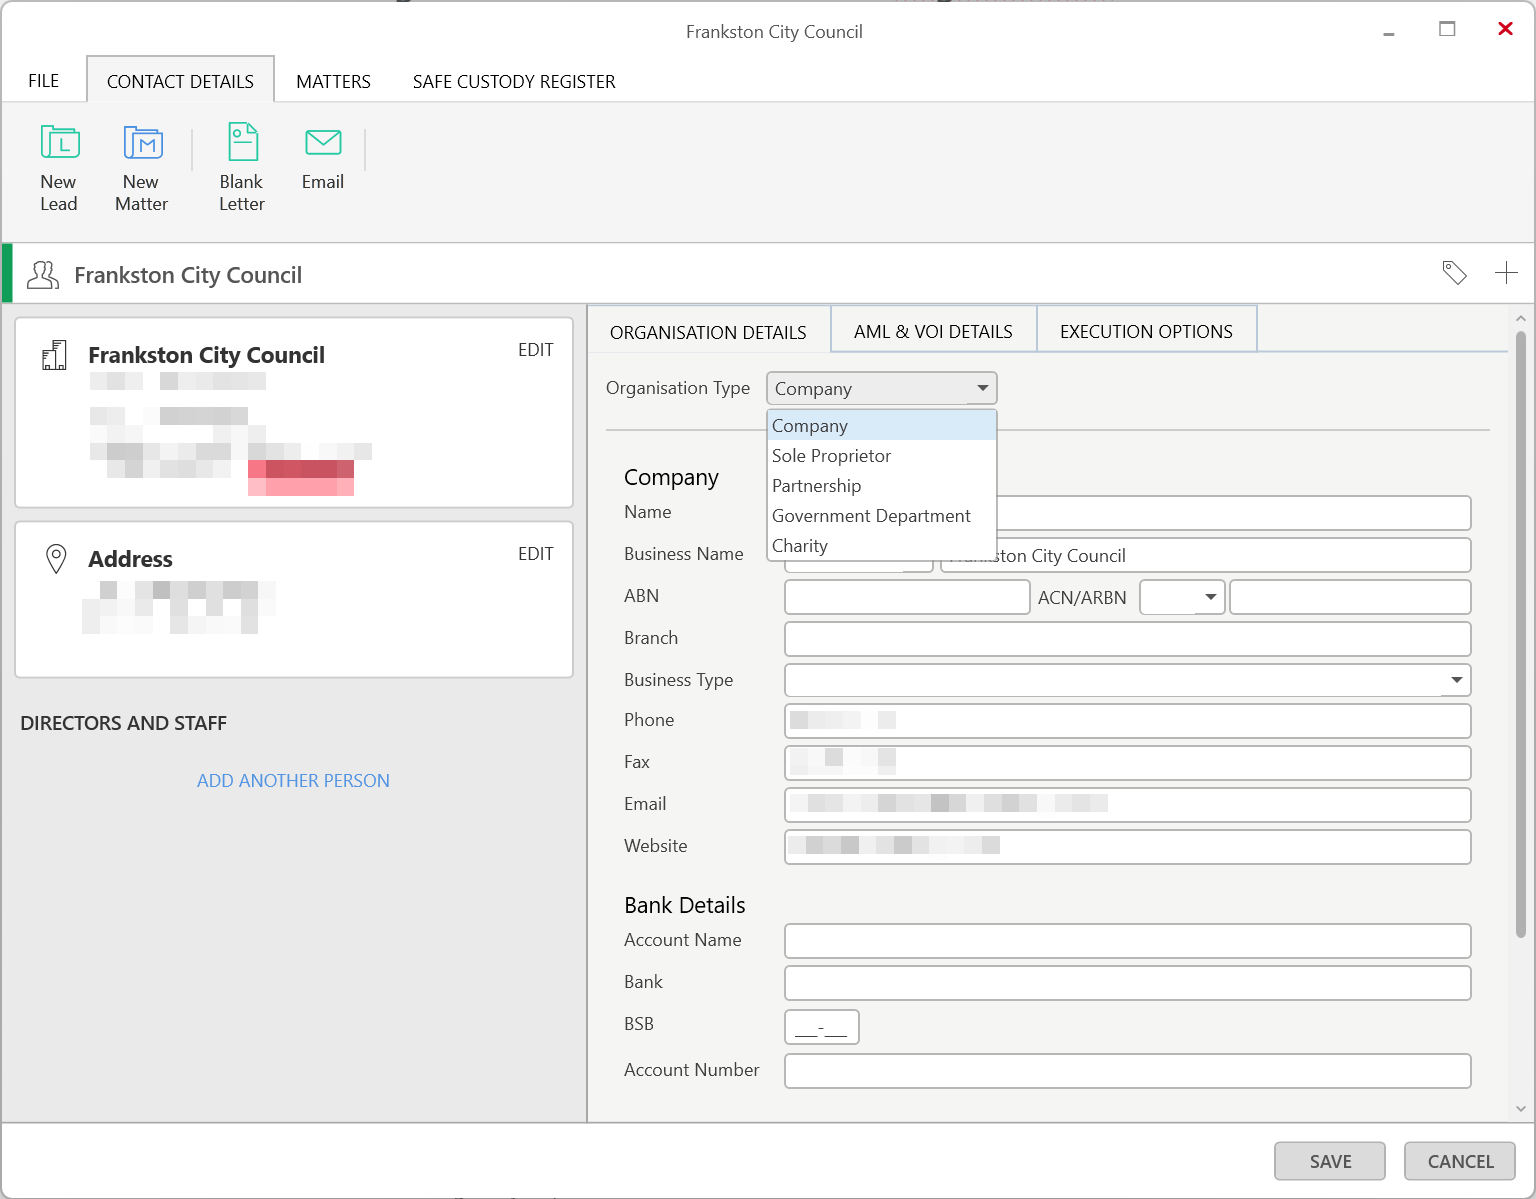
Task: Click the address location pin icon
Action: 57,559
